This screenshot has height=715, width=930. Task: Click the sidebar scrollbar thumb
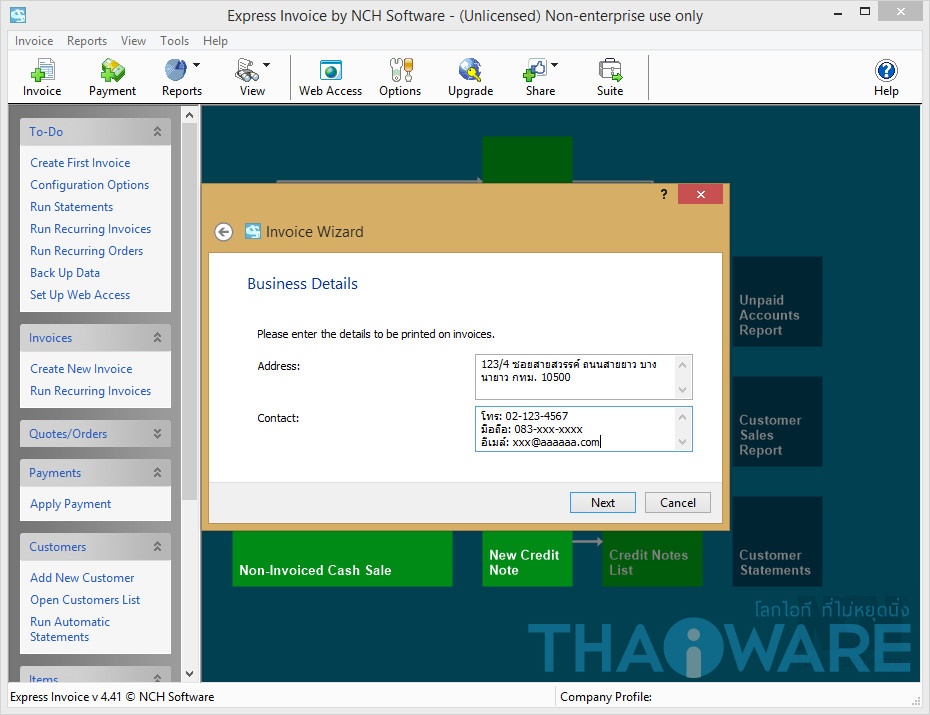coord(189,311)
